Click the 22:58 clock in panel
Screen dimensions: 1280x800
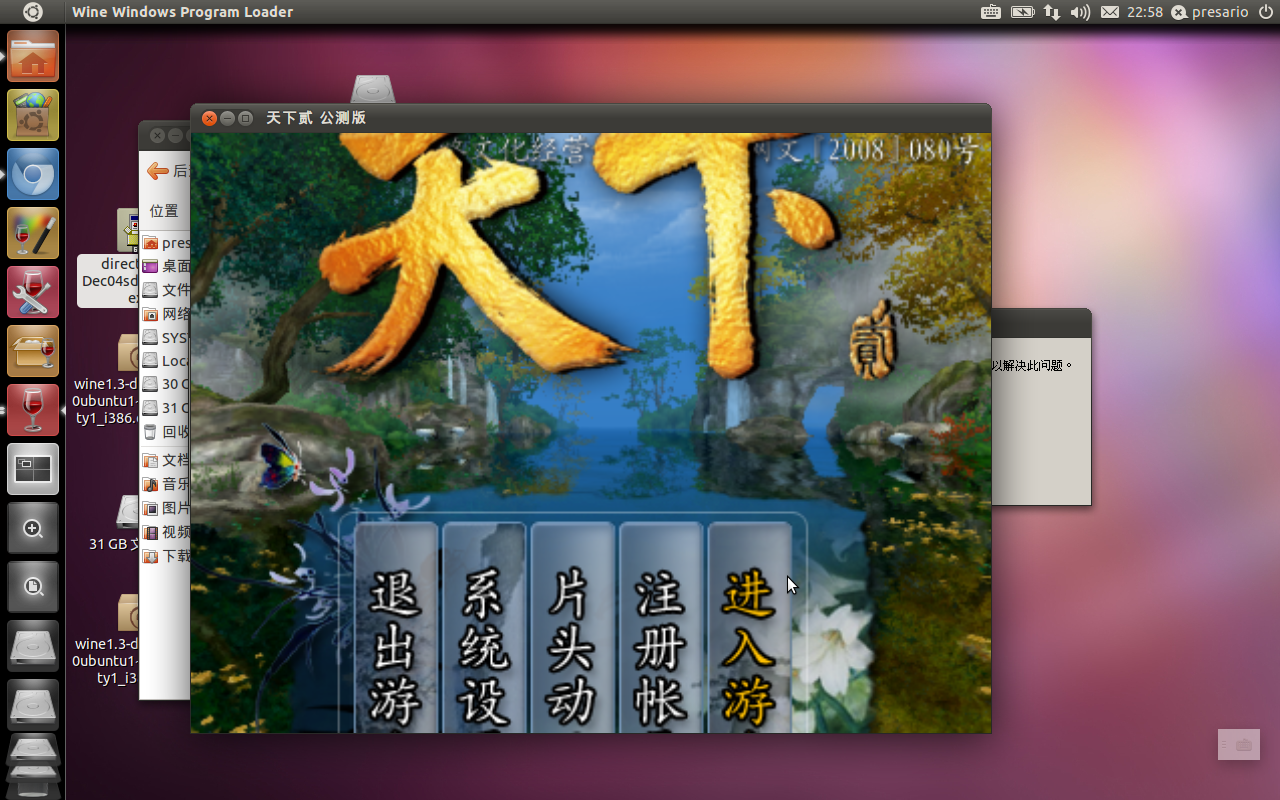pos(1145,12)
